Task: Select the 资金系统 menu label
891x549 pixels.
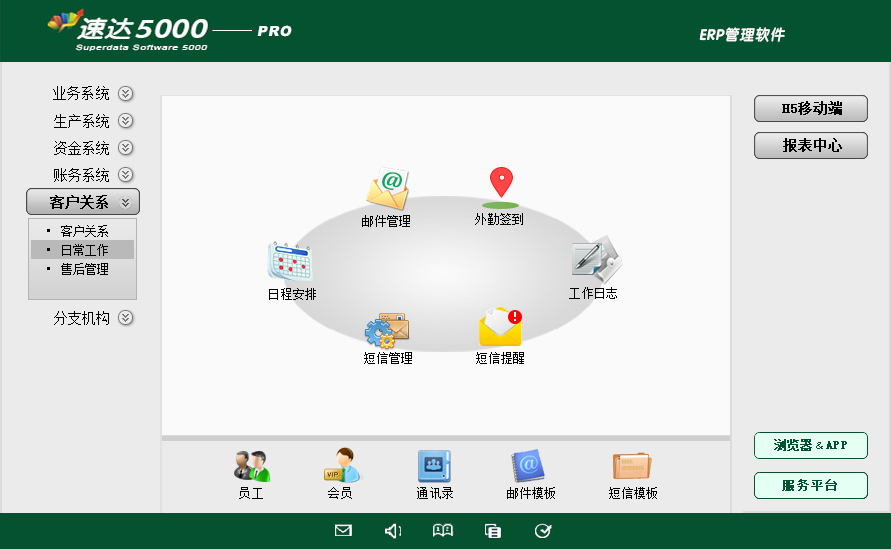Action: [81, 148]
